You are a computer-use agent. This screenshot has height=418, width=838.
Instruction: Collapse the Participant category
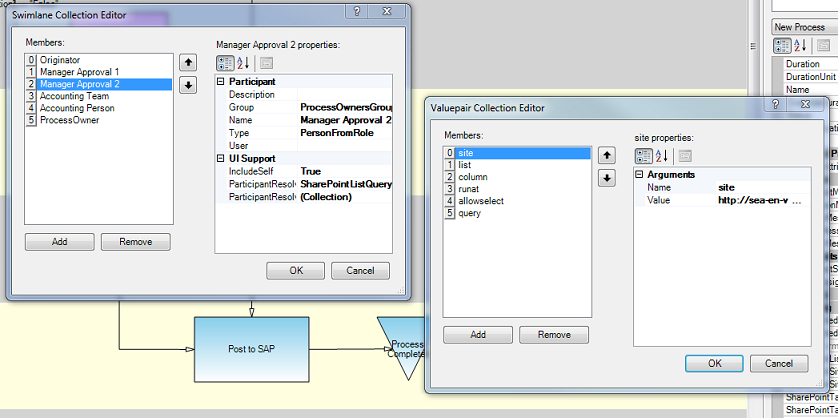tap(221, 82)
